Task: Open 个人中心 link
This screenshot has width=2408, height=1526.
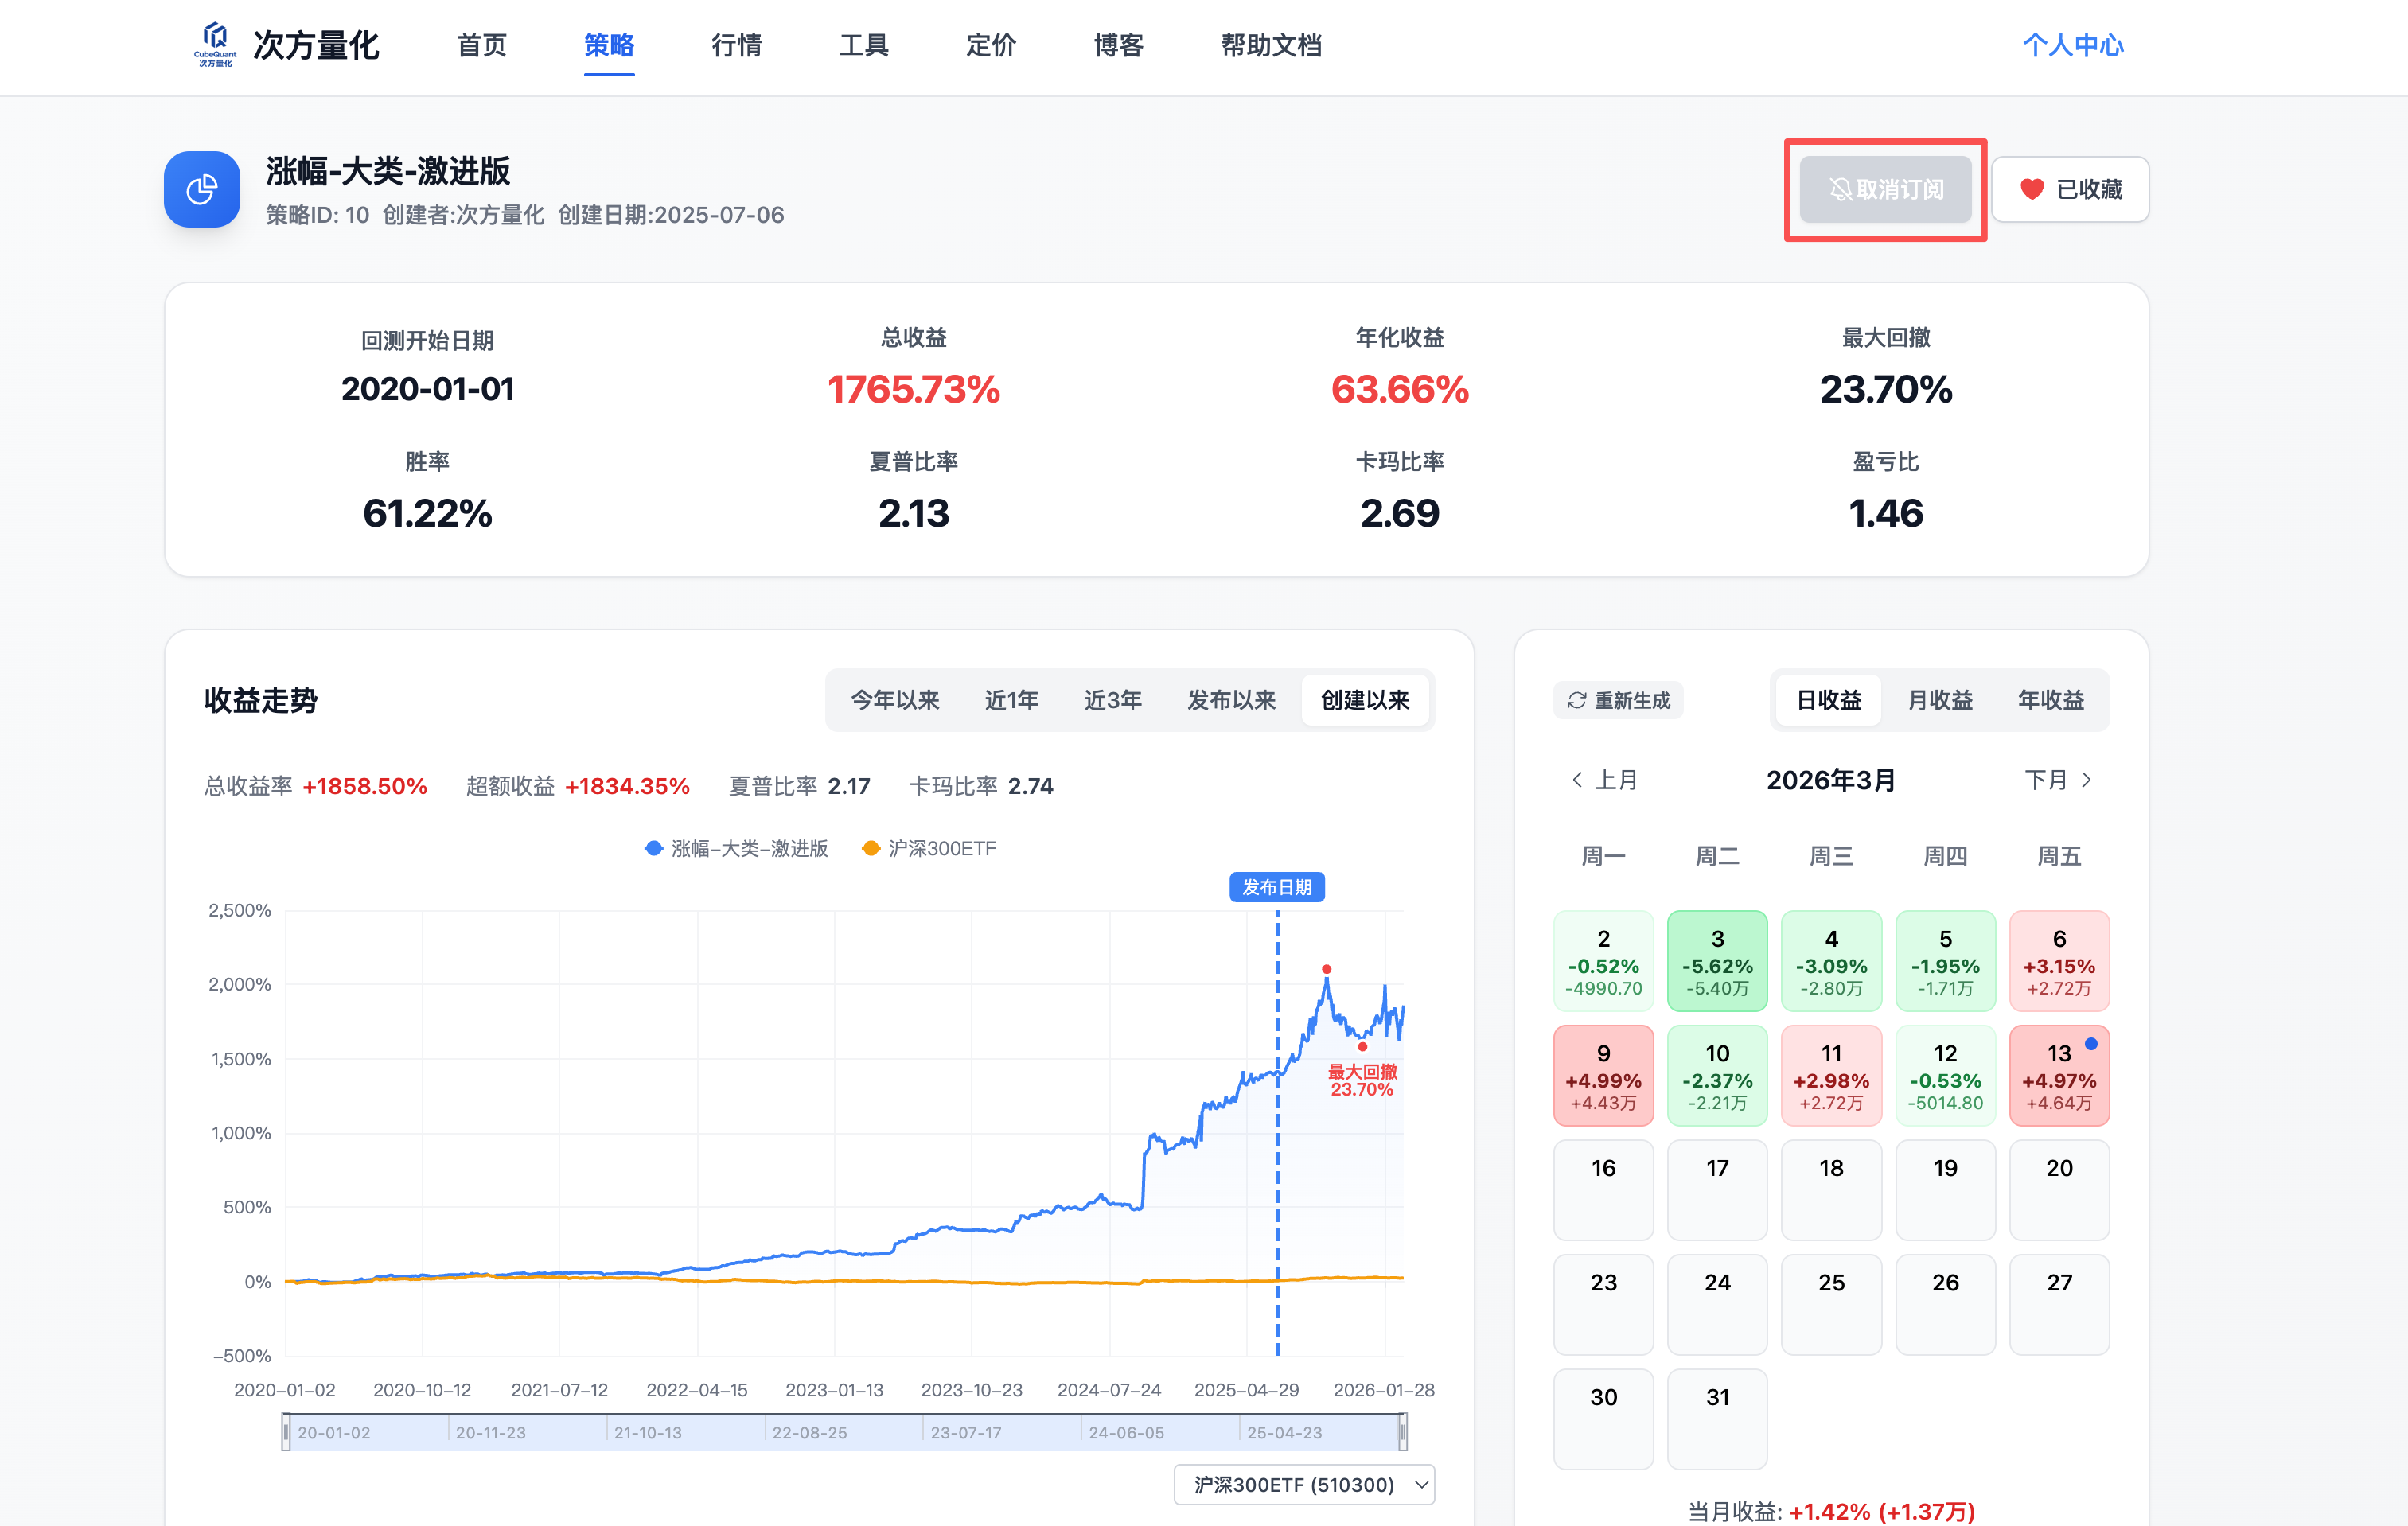Action: [2072, 45]
